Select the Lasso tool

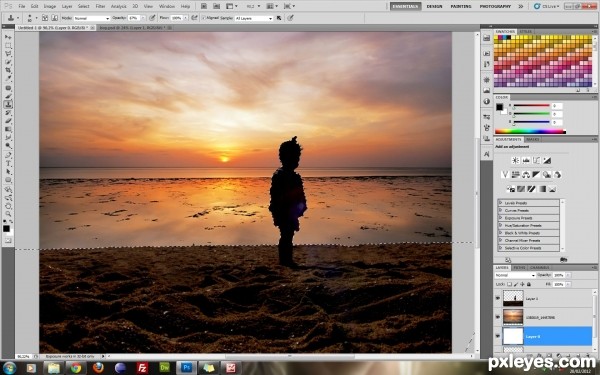8,54
